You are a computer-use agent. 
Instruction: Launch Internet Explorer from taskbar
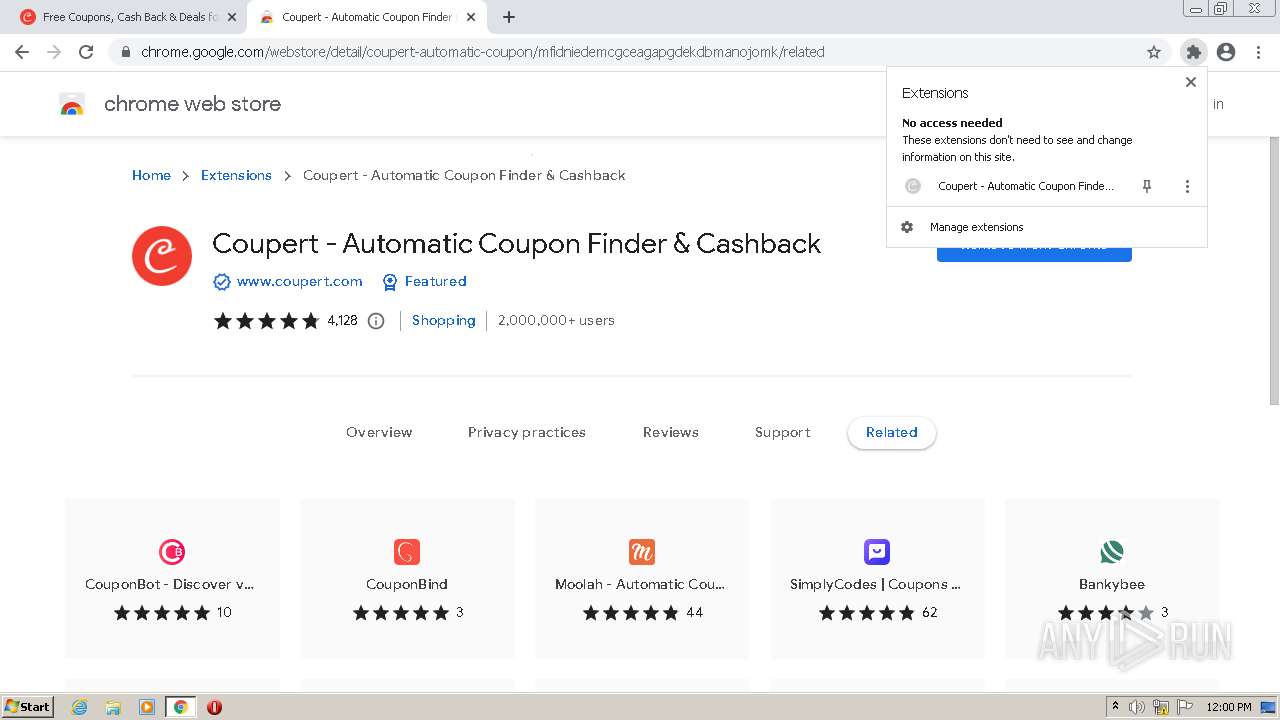pos(79,707)
